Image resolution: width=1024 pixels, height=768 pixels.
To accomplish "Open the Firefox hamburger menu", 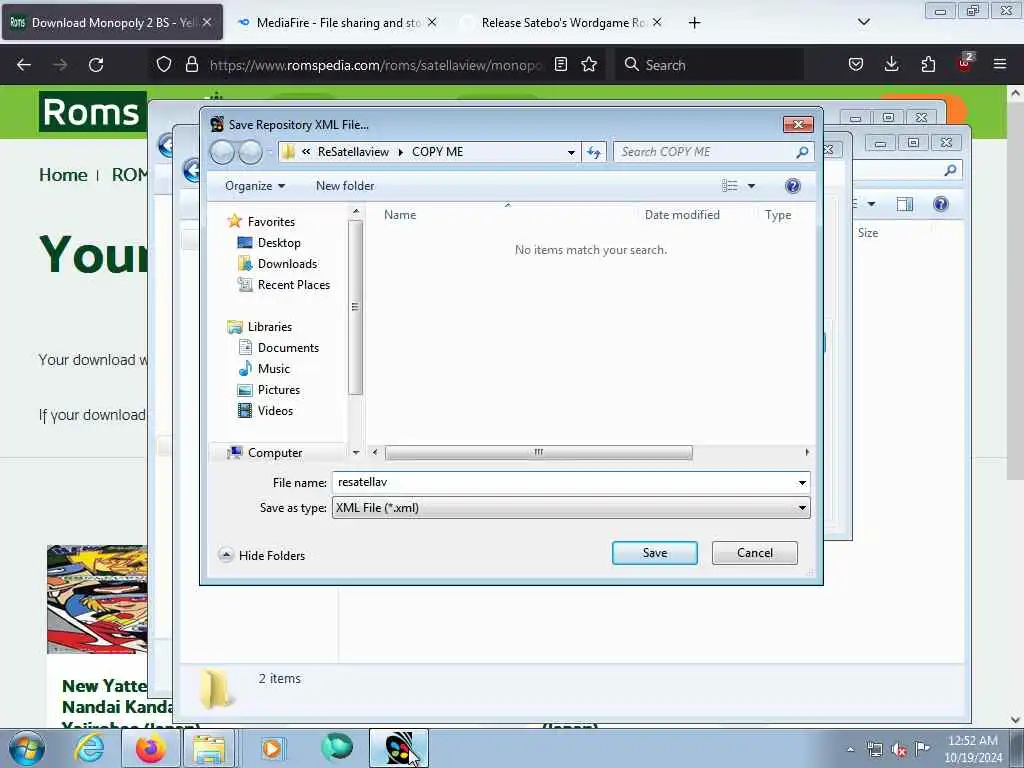I will tap(999, 64).
